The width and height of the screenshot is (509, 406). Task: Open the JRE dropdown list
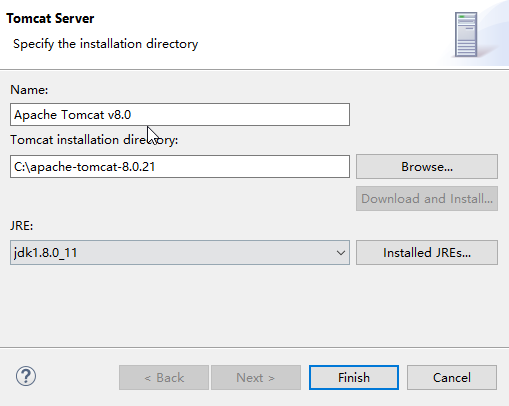pos(180,253)
